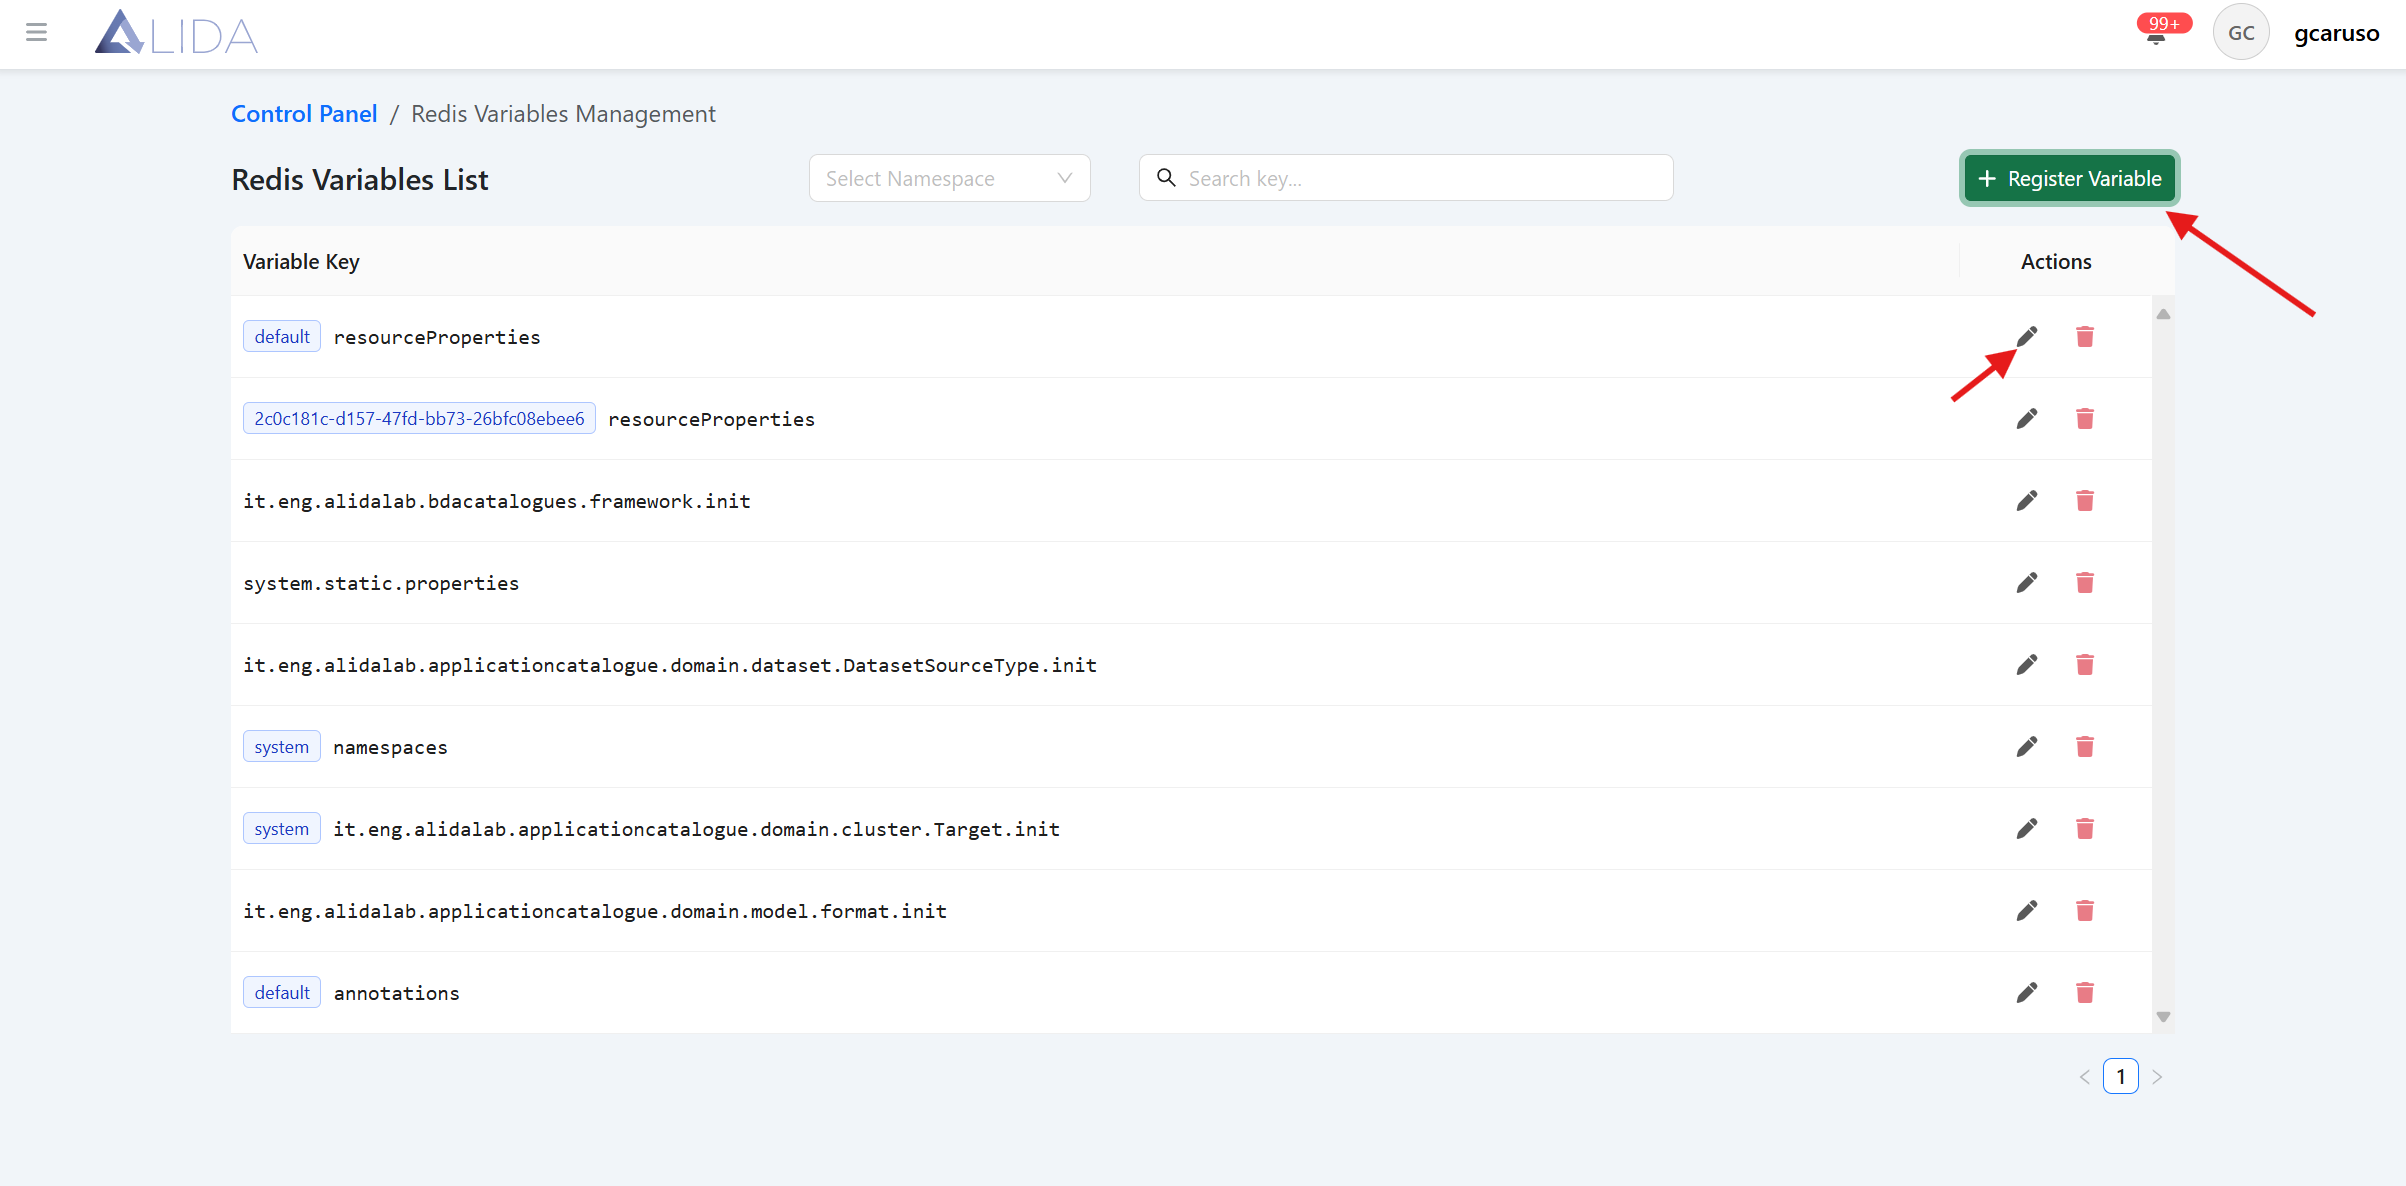Delete the cluster.Target.init variable
This screenshot has width=2406, height=1186.
tap(2085, 829)
